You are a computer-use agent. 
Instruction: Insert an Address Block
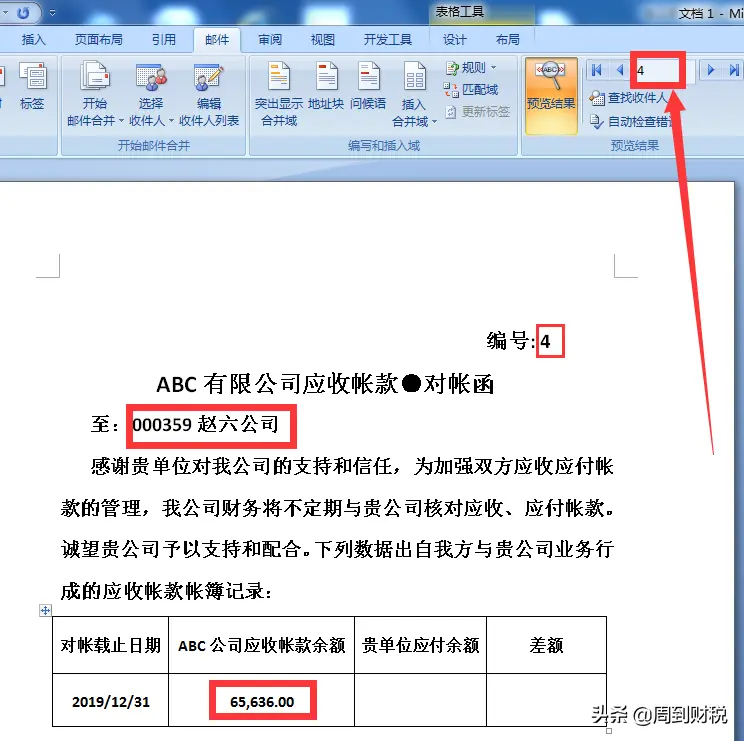[326, 84]
